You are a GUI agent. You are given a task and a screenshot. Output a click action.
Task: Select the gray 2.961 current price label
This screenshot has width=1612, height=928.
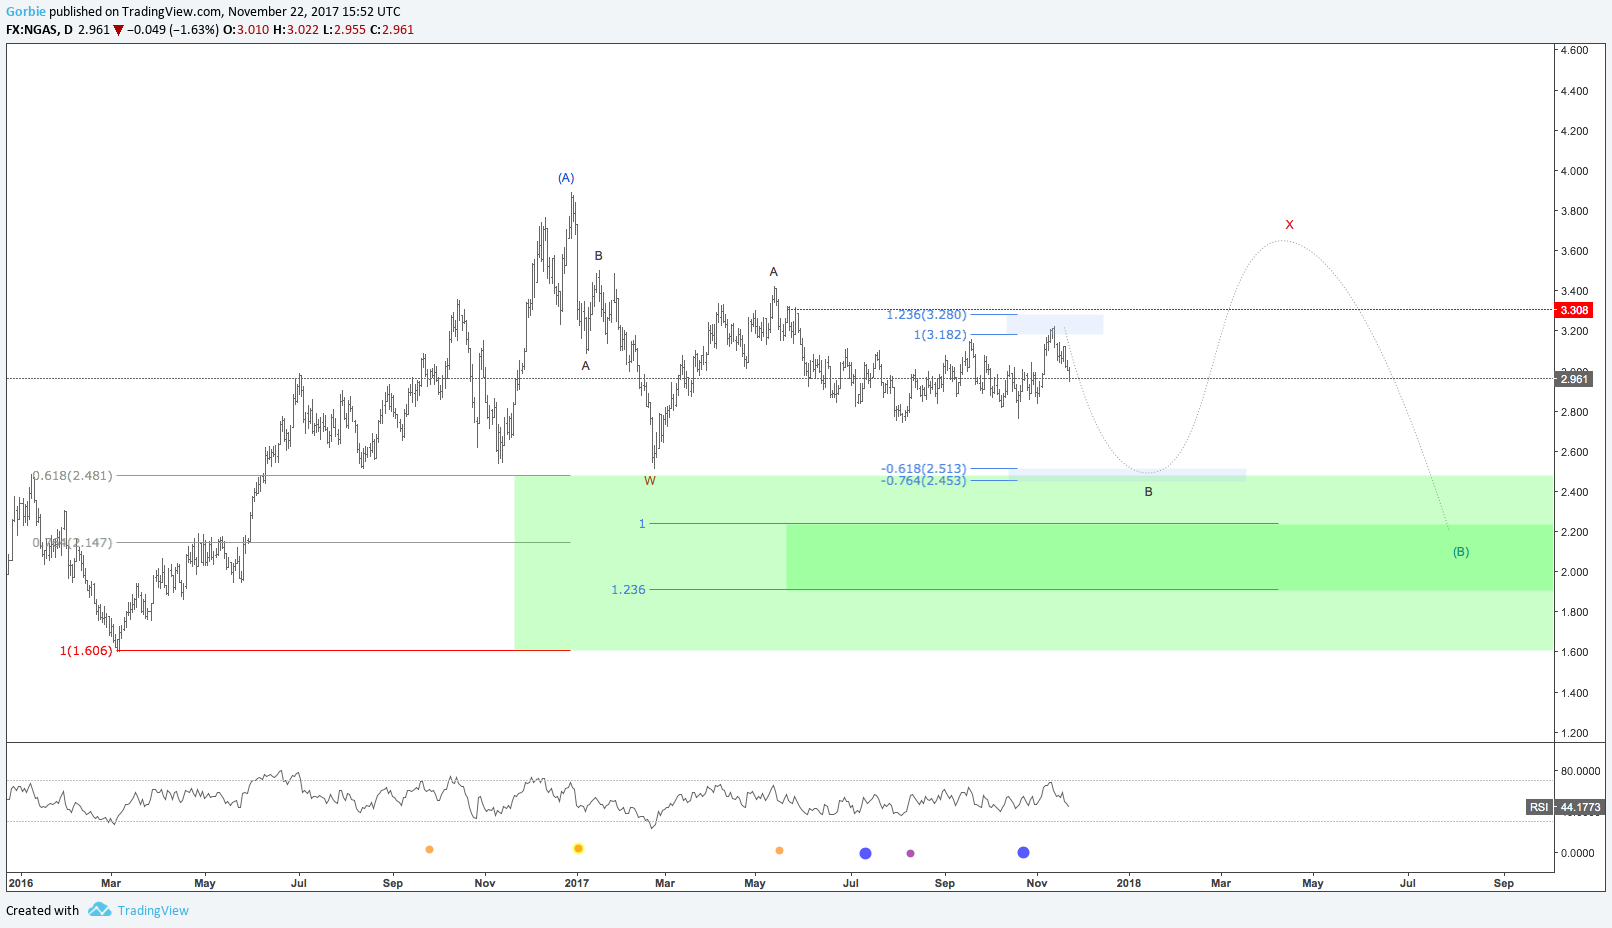click(1574, 379)
